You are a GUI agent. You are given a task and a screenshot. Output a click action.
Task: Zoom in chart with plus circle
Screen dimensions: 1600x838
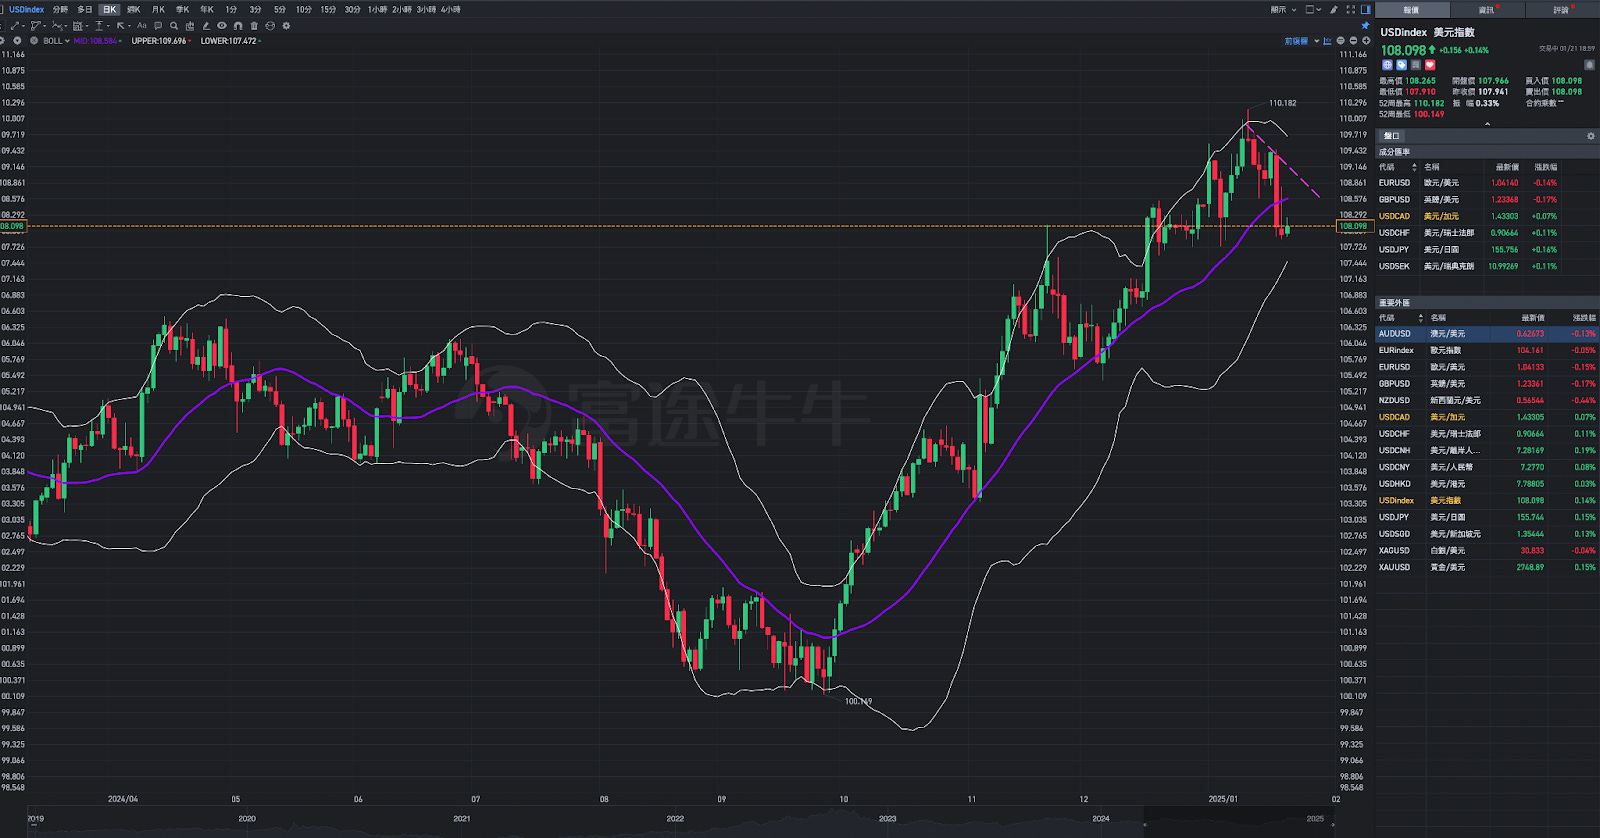(x=1366, y=41)
